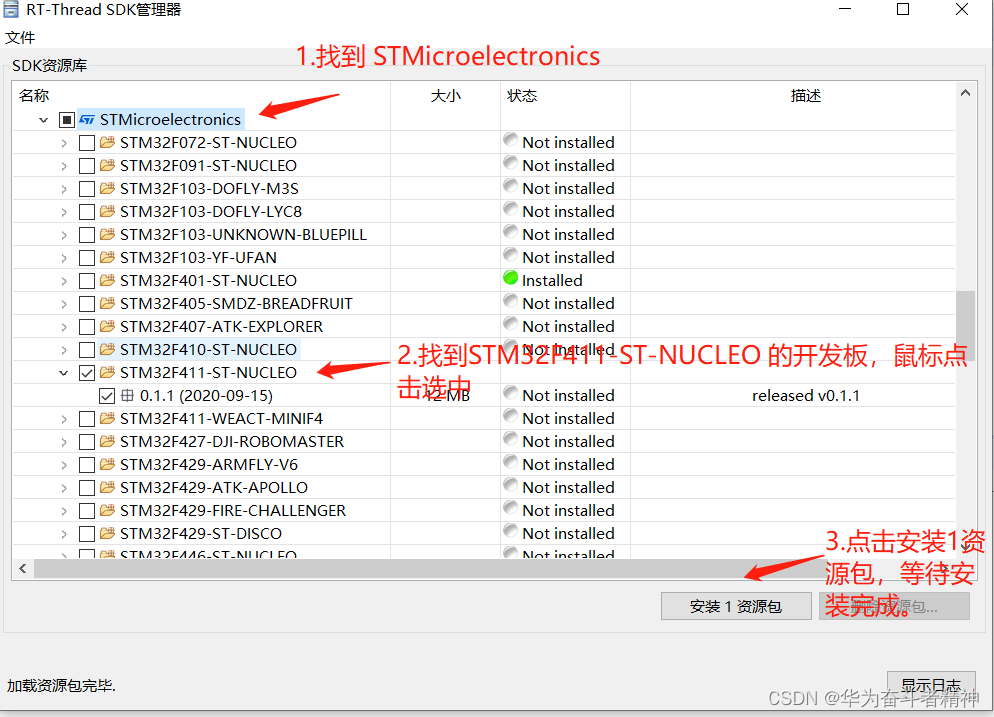Select the STM32F103-YF-UFAN row label

pos(198,257)
